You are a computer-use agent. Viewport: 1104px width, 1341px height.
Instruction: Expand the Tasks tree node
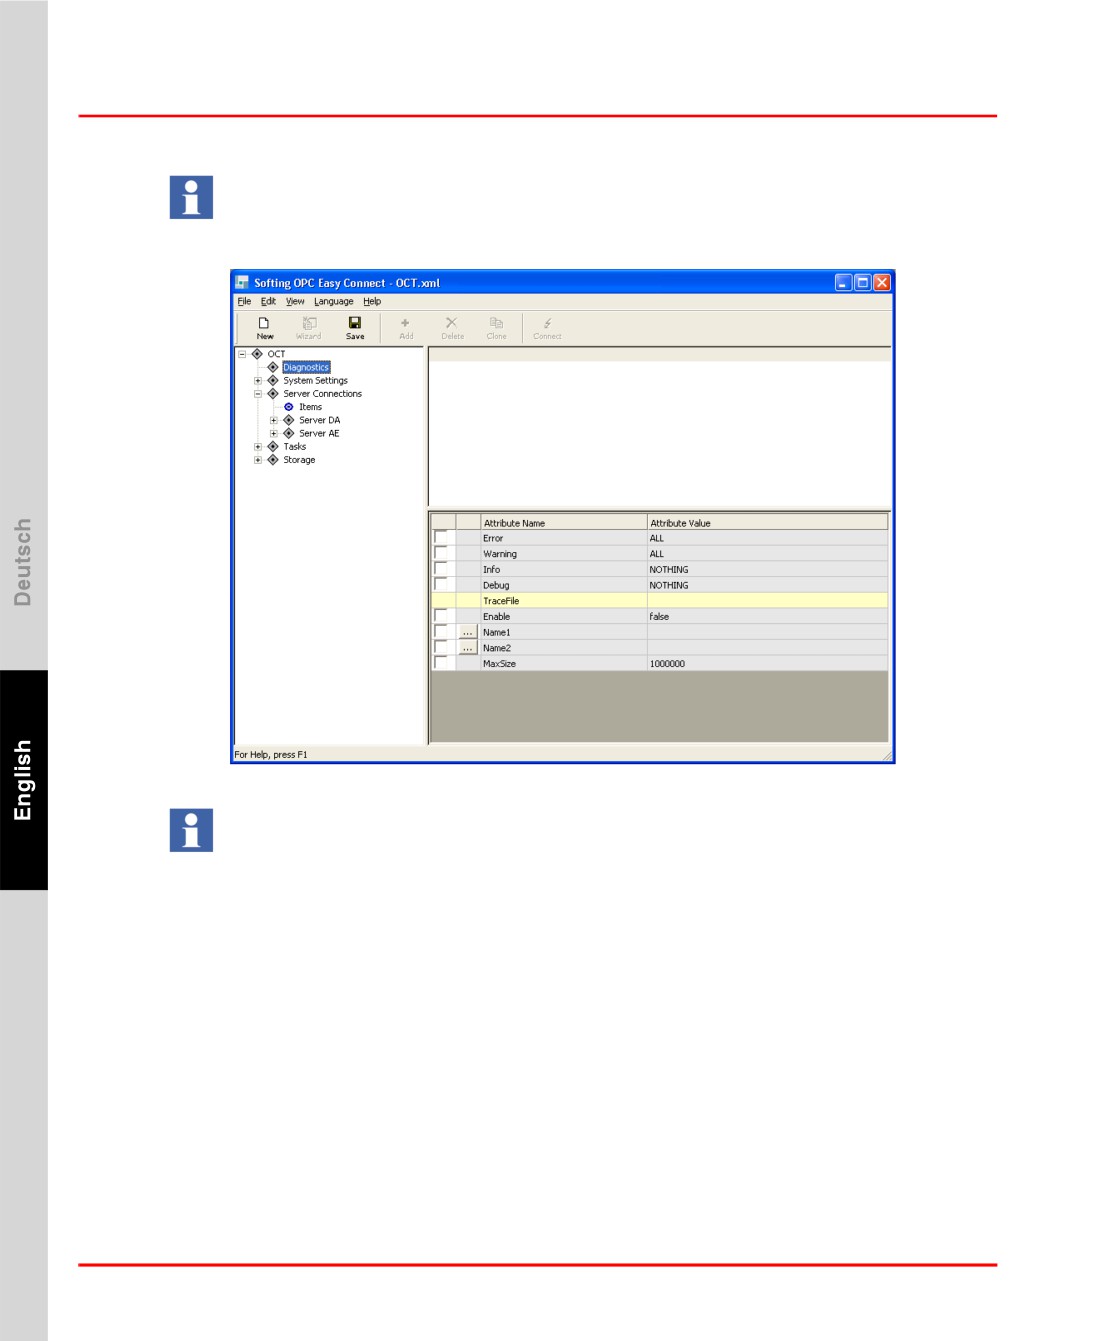(x=258, y=447)
